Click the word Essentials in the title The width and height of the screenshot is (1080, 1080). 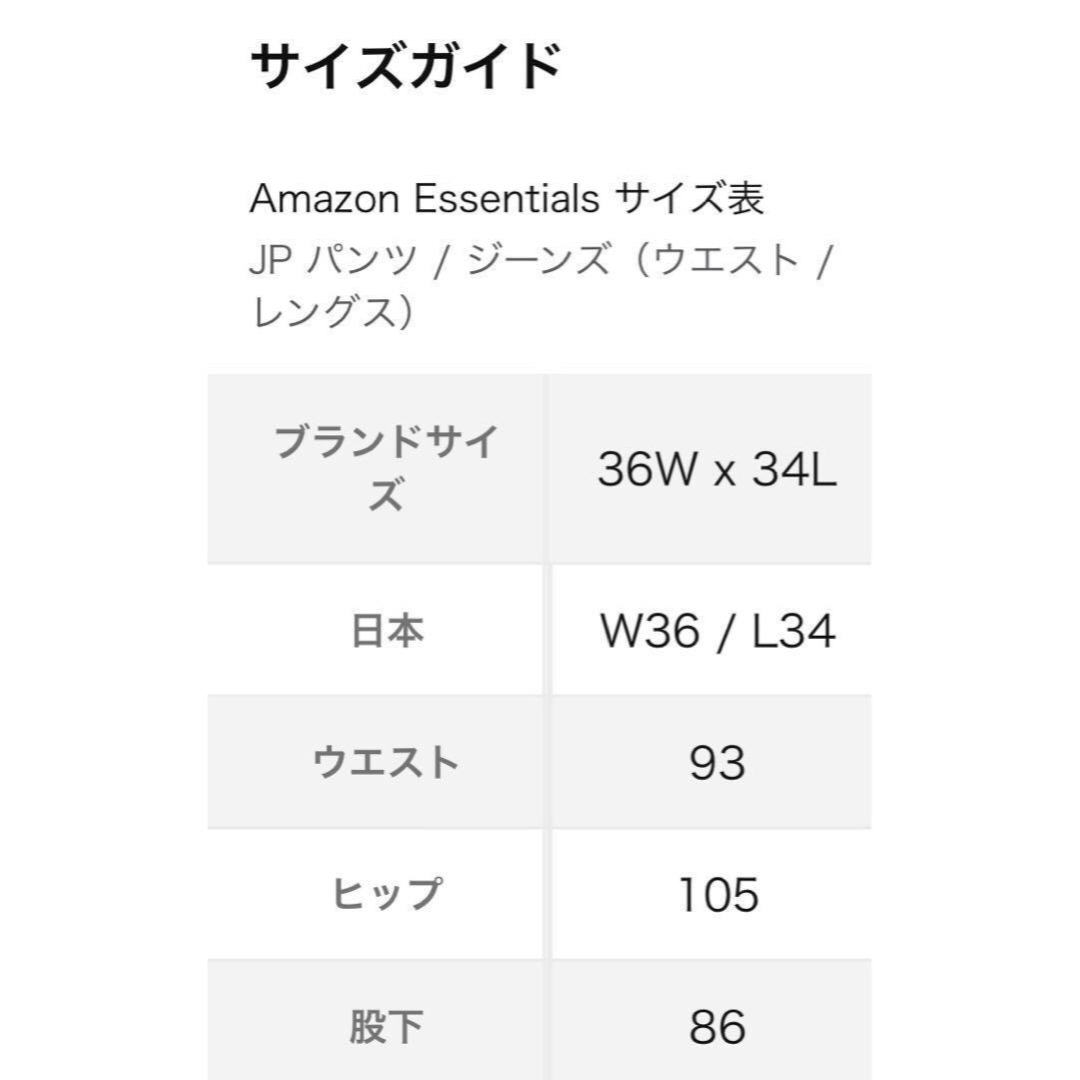[507, 199]
